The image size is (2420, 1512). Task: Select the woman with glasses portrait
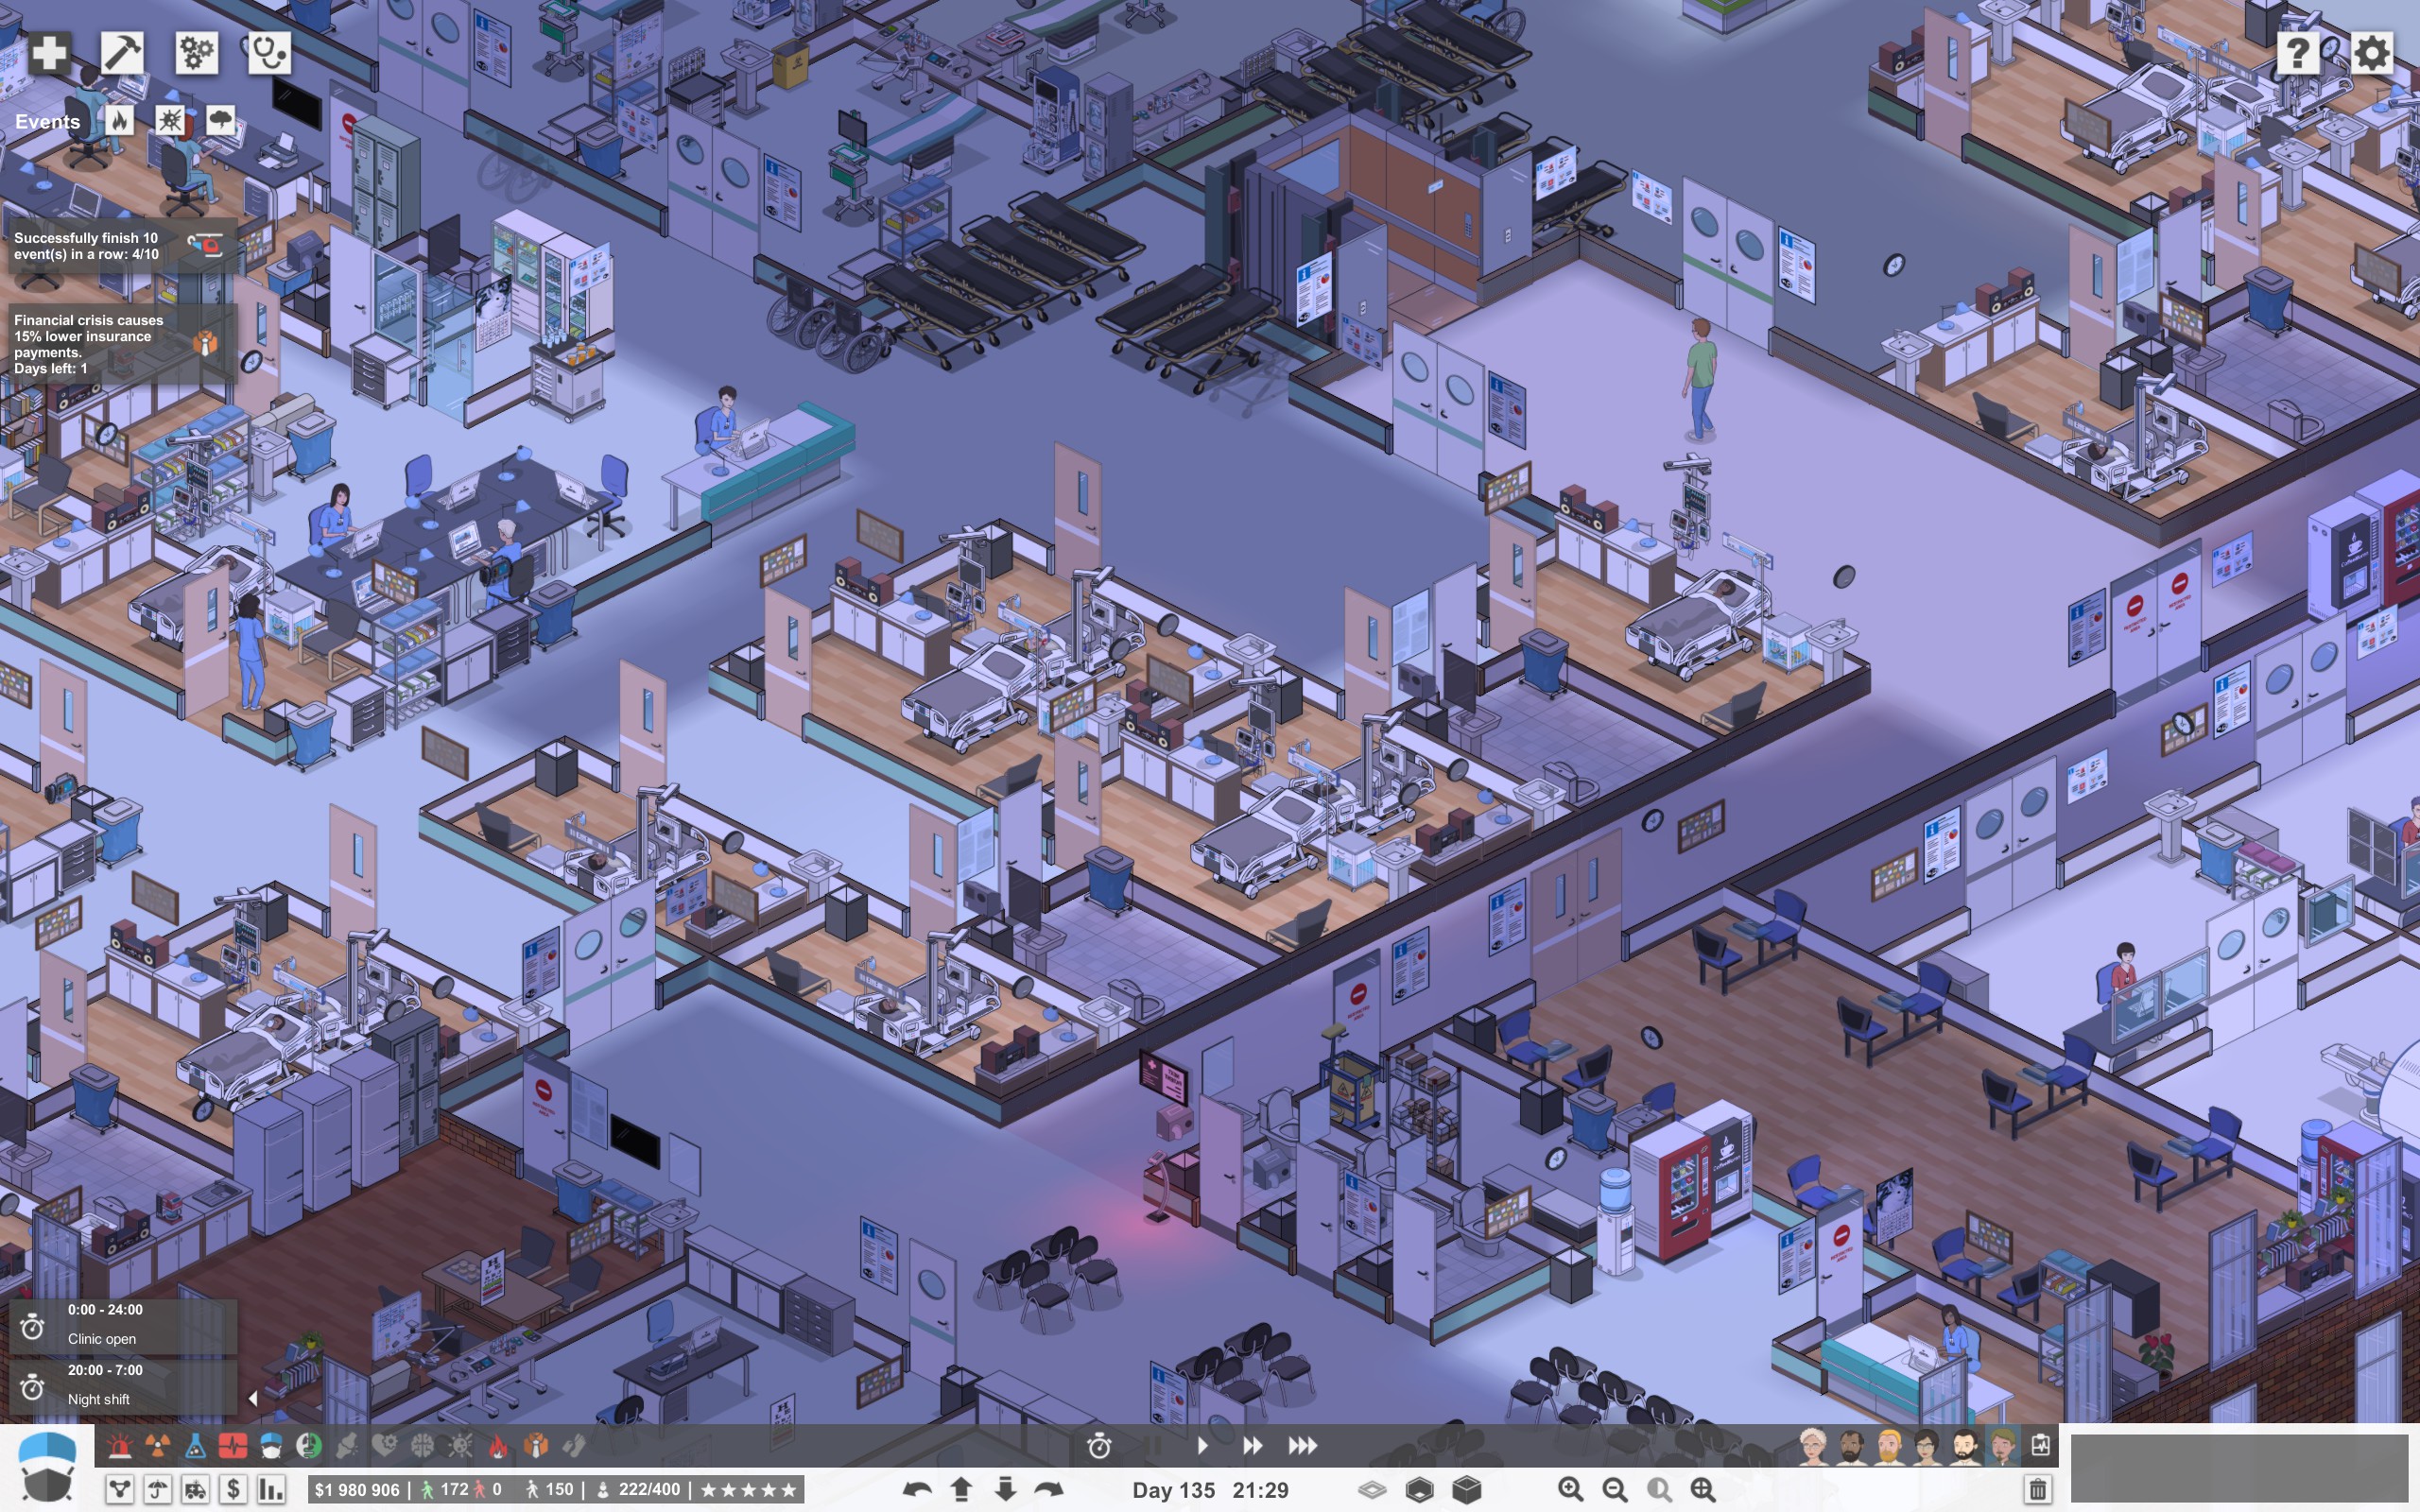pyautogui.click(x=1927, y=1446)
